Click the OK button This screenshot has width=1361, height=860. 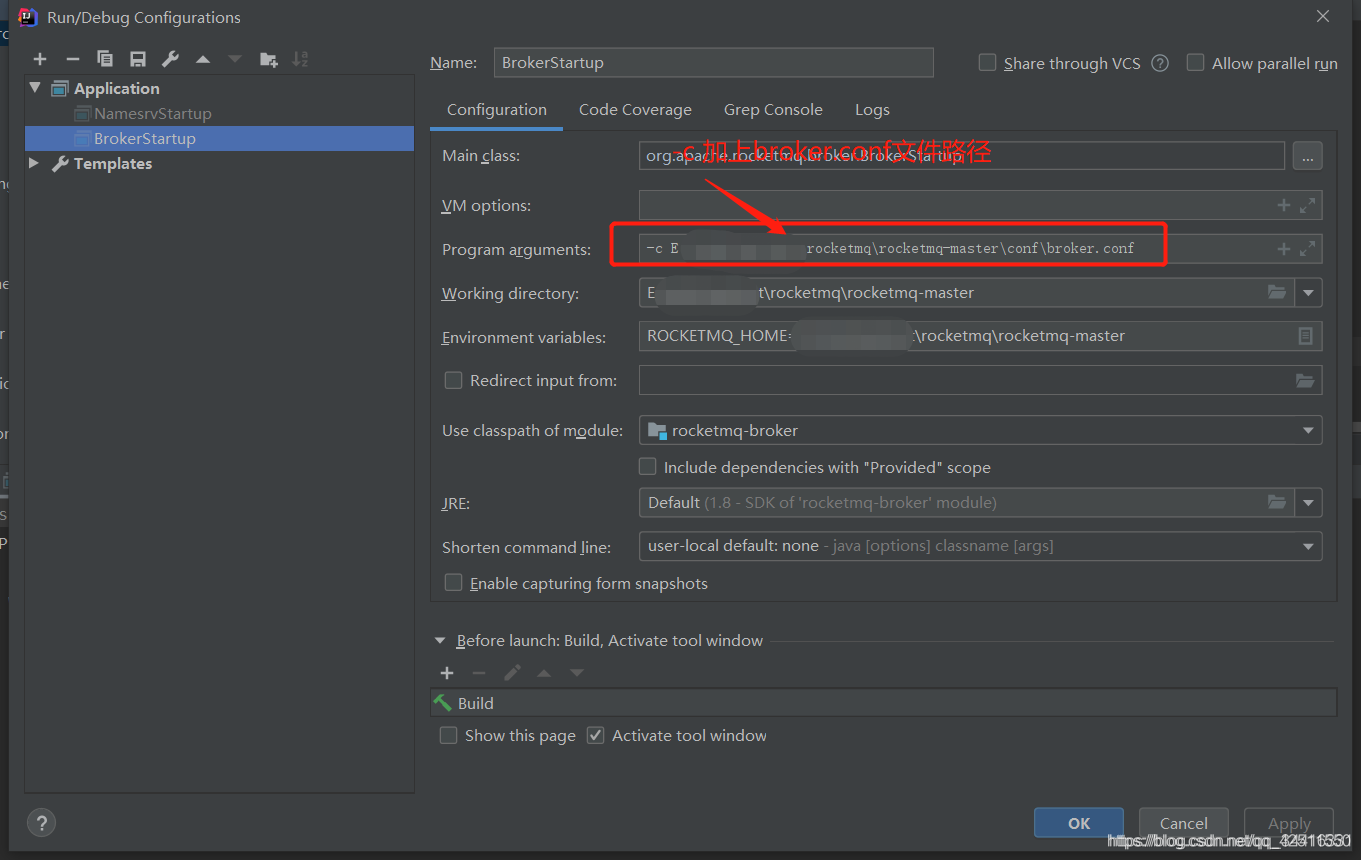click(x=1079, y=823)
